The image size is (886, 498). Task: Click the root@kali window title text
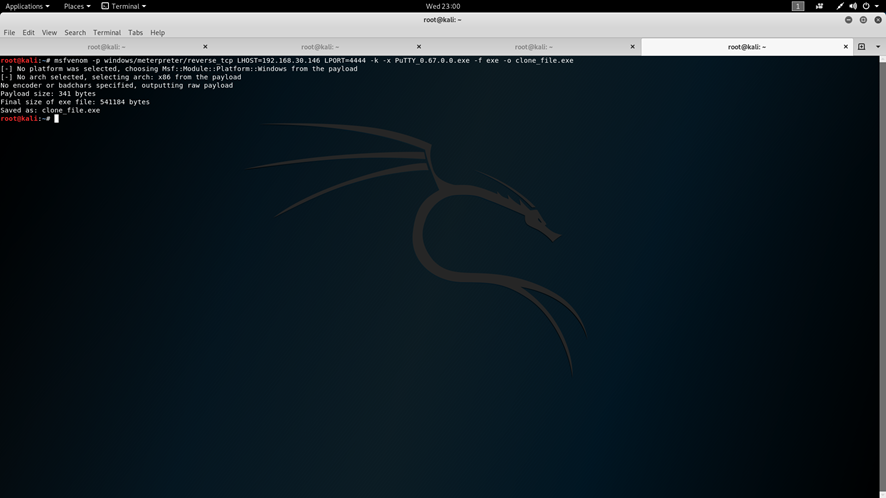click(x=442, y=20)
